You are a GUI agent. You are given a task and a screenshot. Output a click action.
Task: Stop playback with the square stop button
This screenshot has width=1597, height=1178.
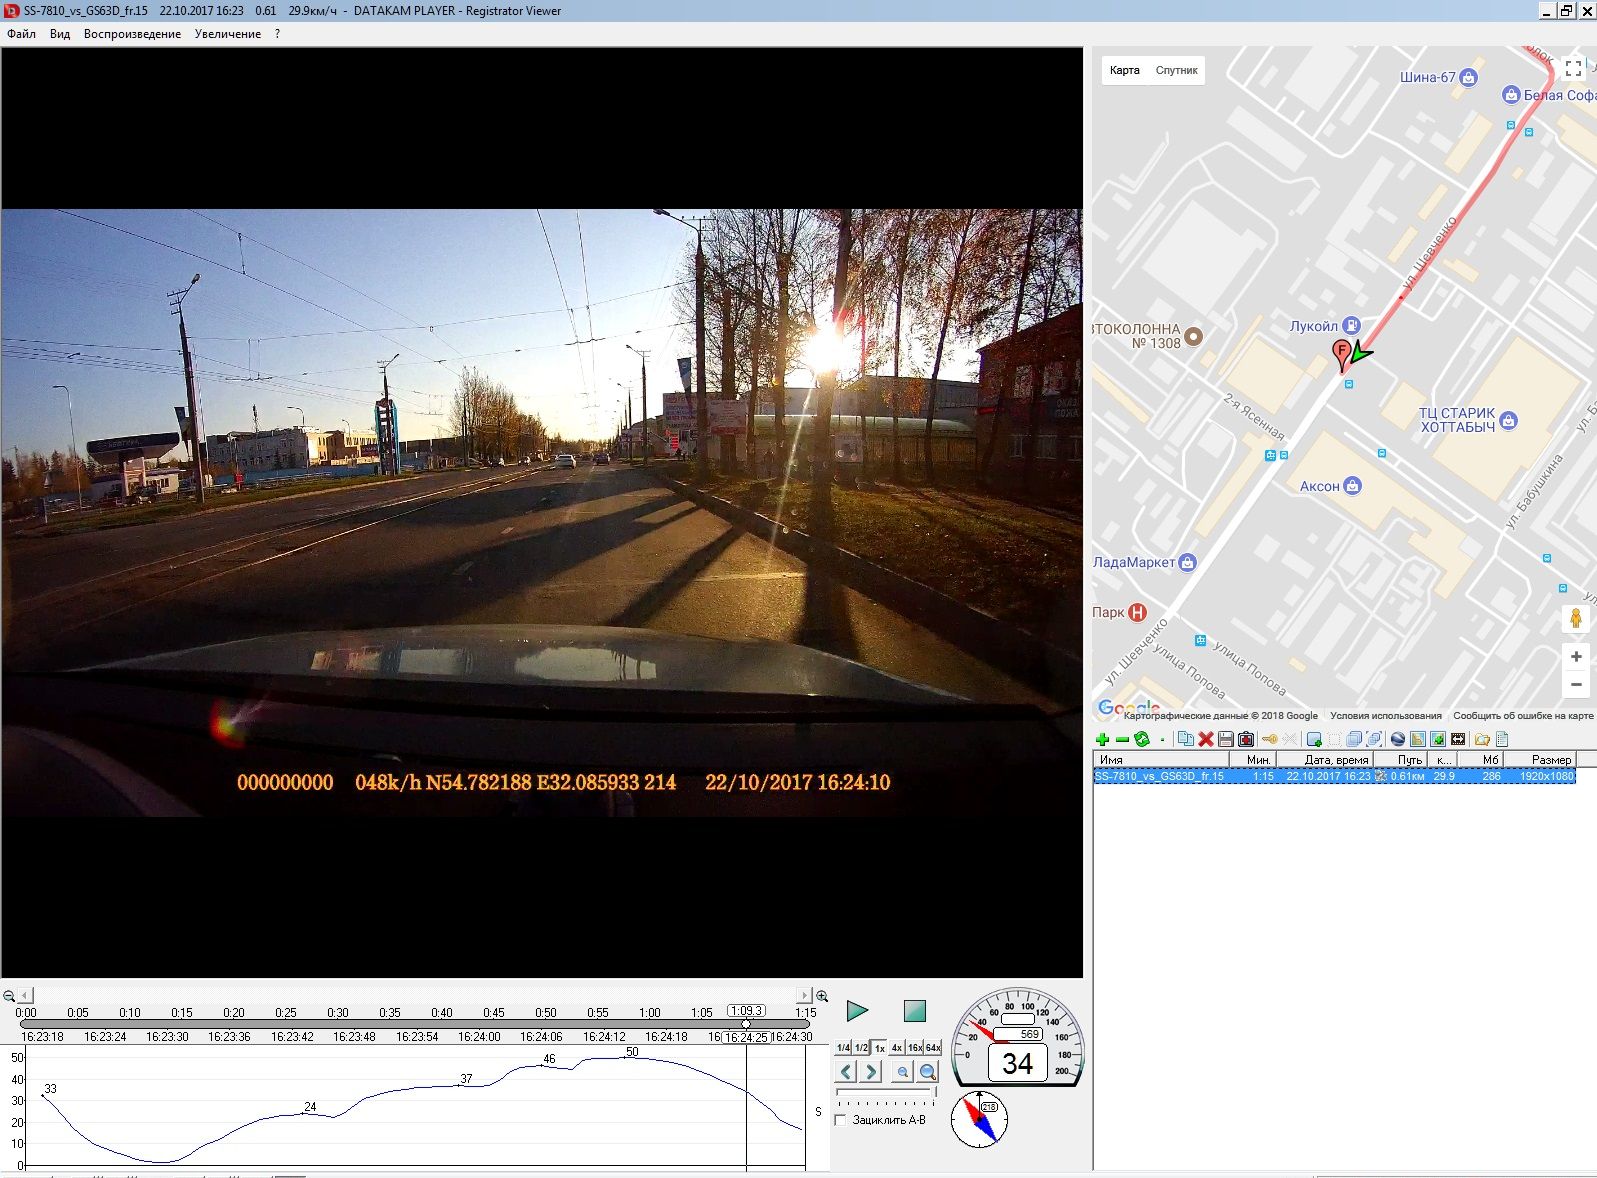[914, 1011]
